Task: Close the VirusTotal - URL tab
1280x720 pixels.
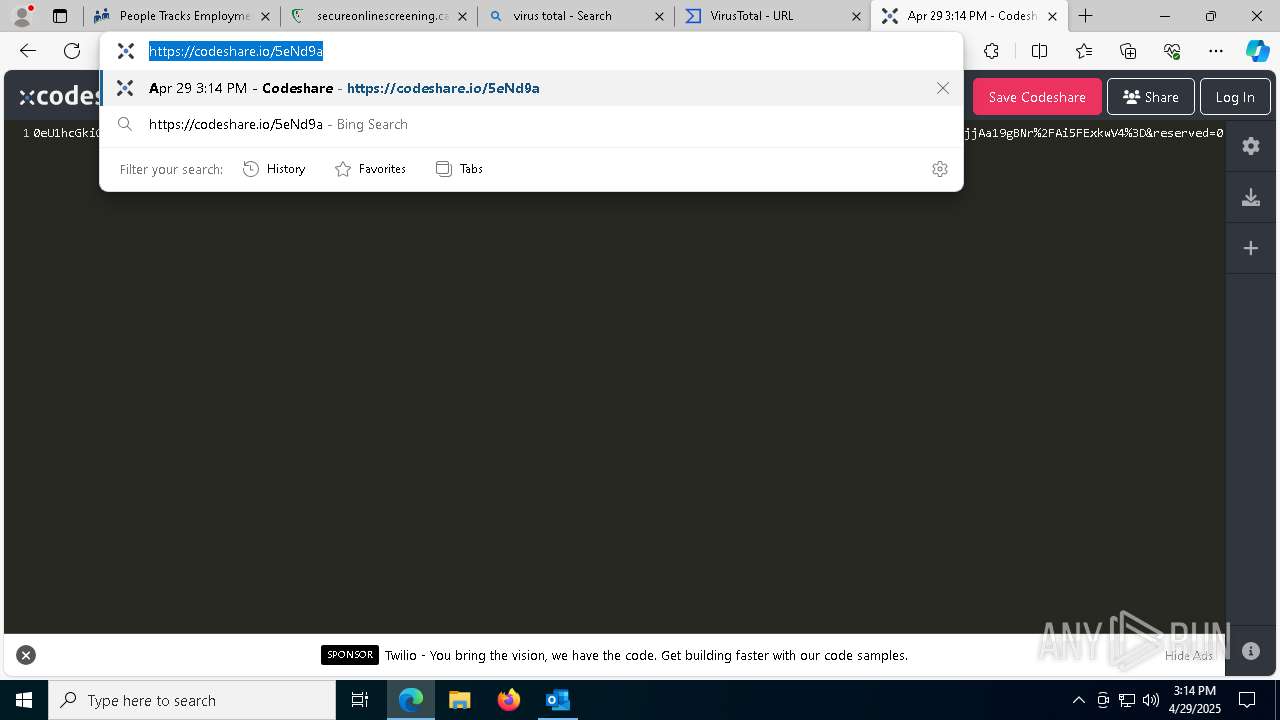Action: pyautogui.click(x=857, y=16)
